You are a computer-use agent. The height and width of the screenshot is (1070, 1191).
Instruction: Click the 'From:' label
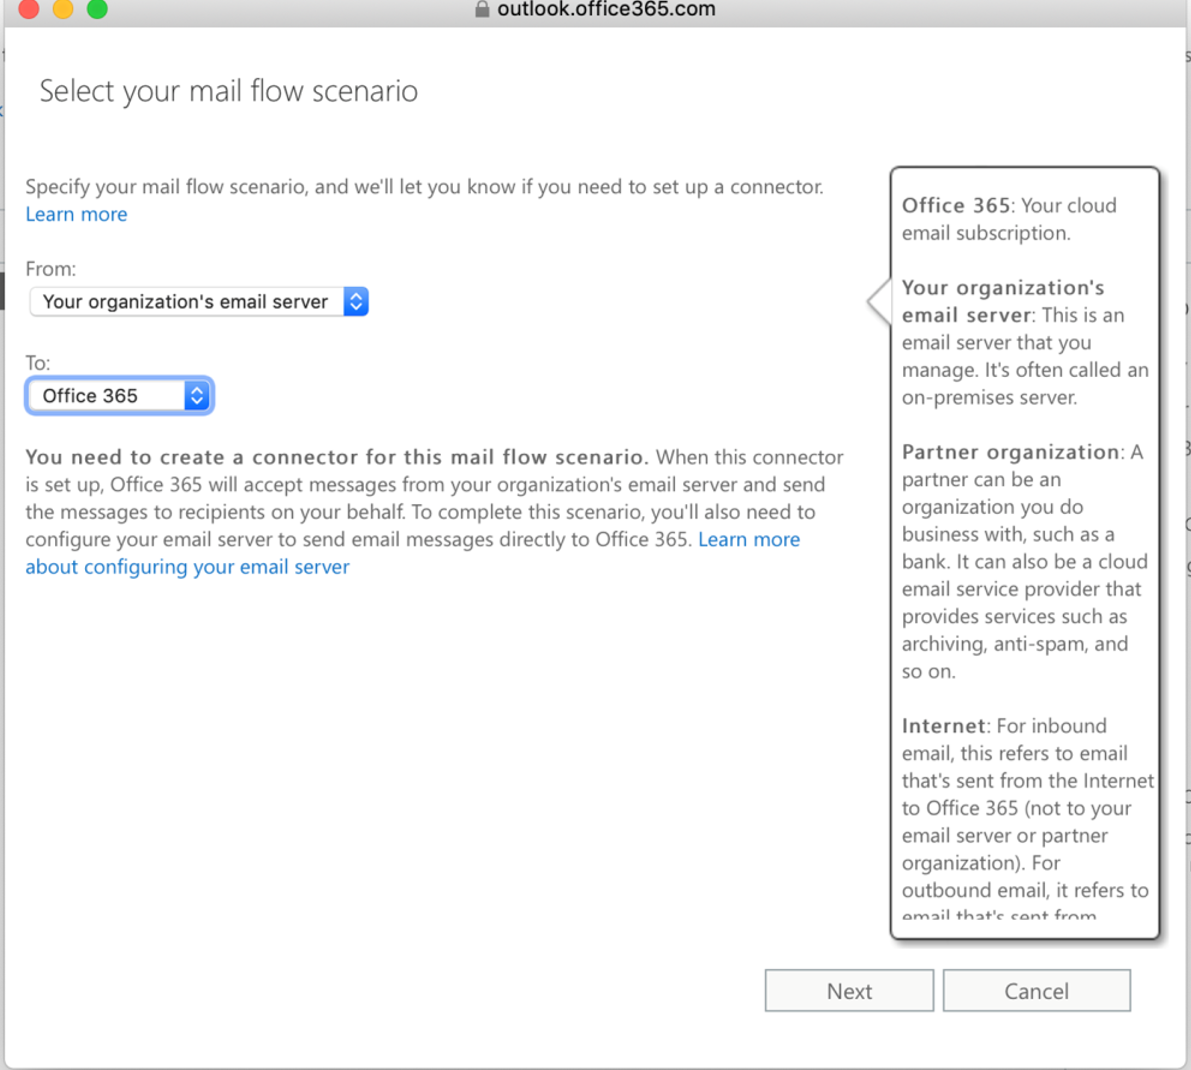(x=51, y=269)
